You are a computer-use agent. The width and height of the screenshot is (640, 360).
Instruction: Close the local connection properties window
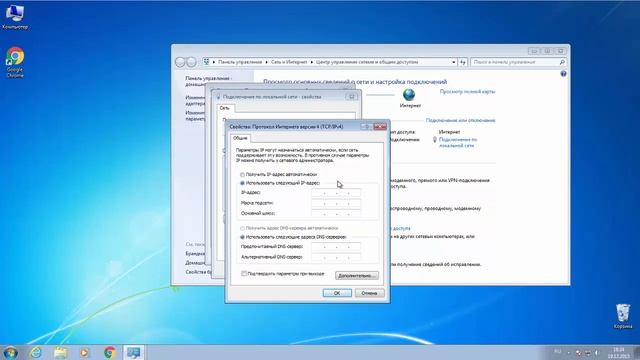[352, 97]
